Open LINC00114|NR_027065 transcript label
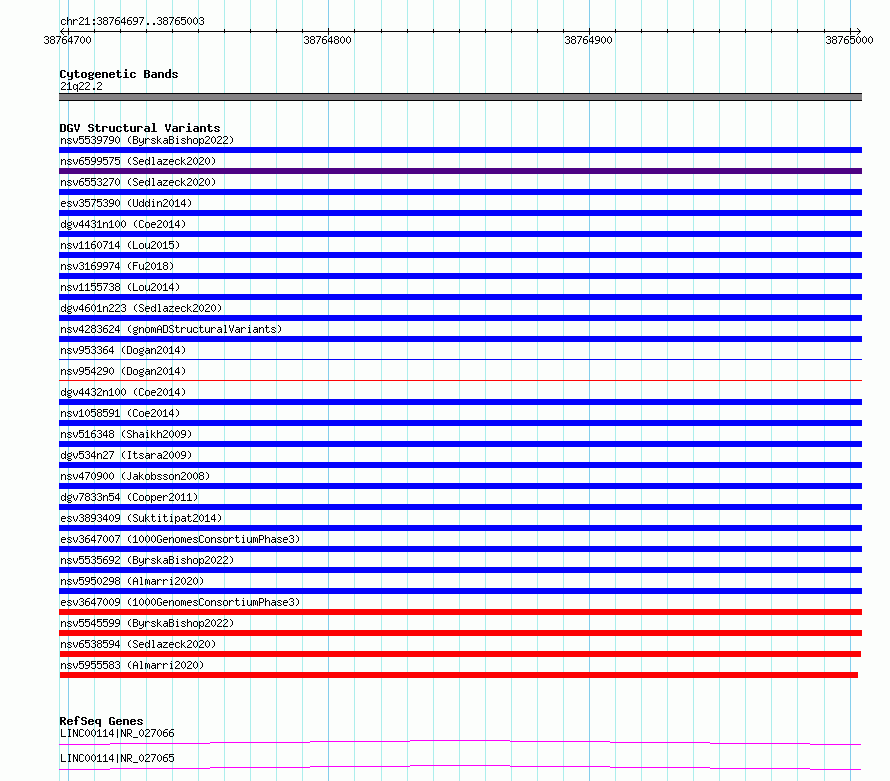Image resolution: width=890 pixels, height=781 pixels. 117,758
